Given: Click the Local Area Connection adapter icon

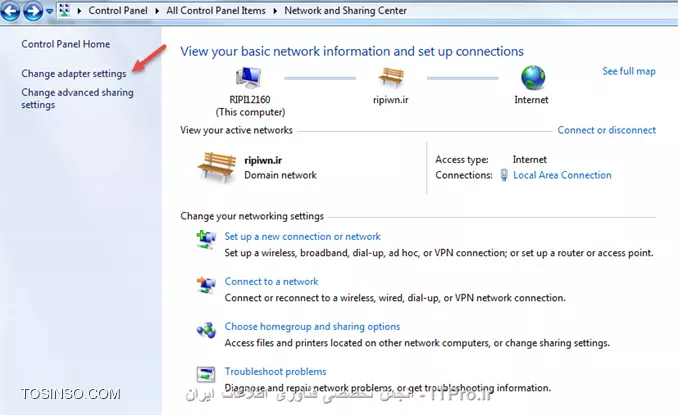Looking at the screenshot, I should [x=504, y=175].
